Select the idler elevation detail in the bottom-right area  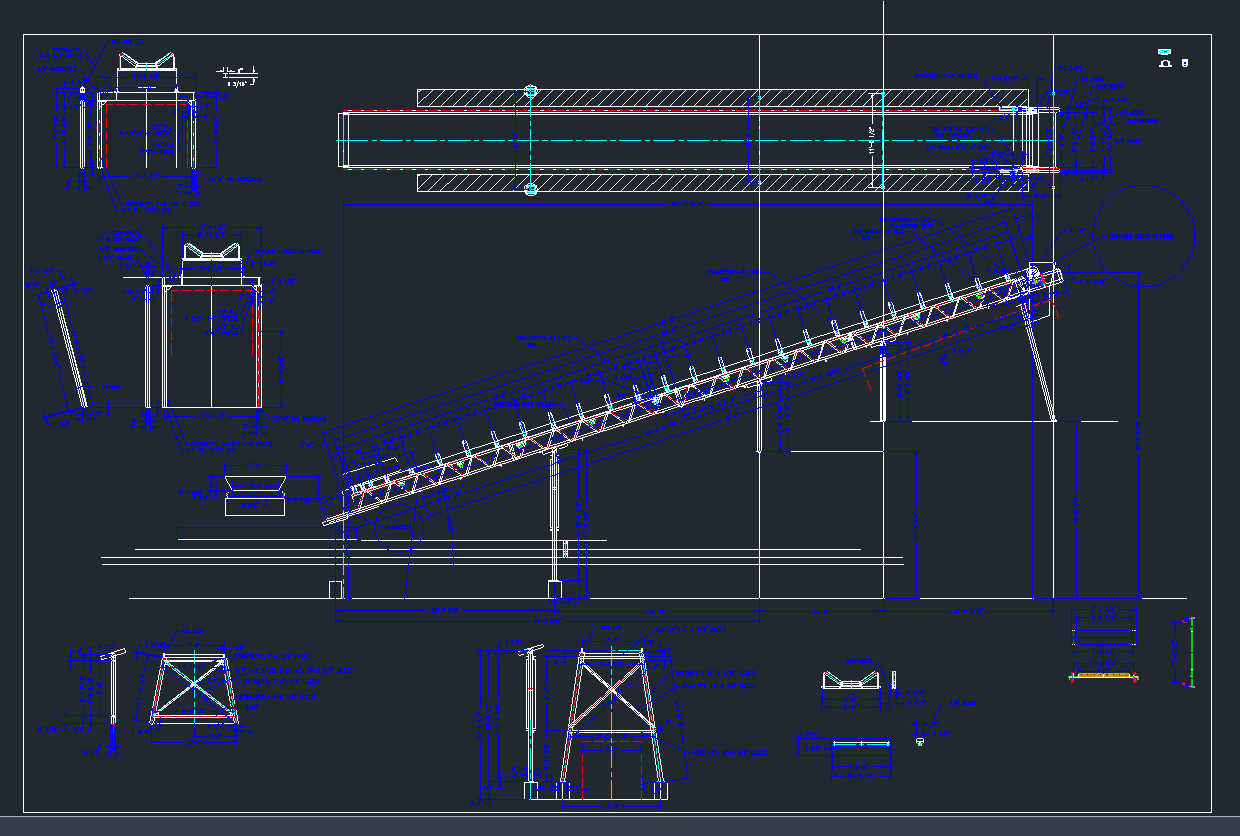[851, 680]
